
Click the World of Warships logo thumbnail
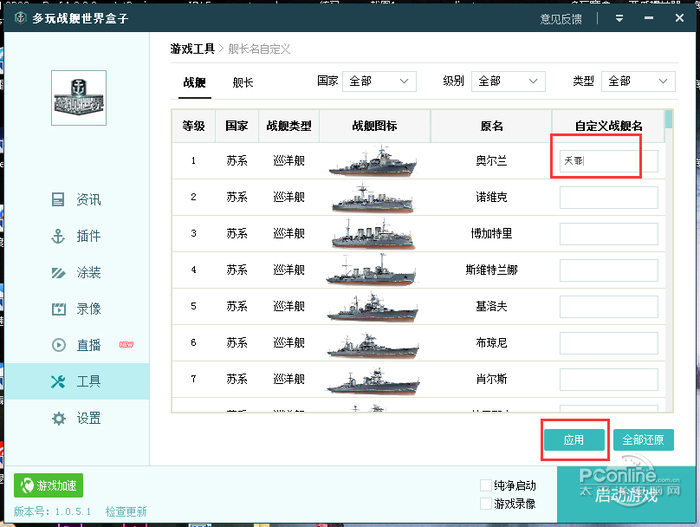tap(79, 98)
